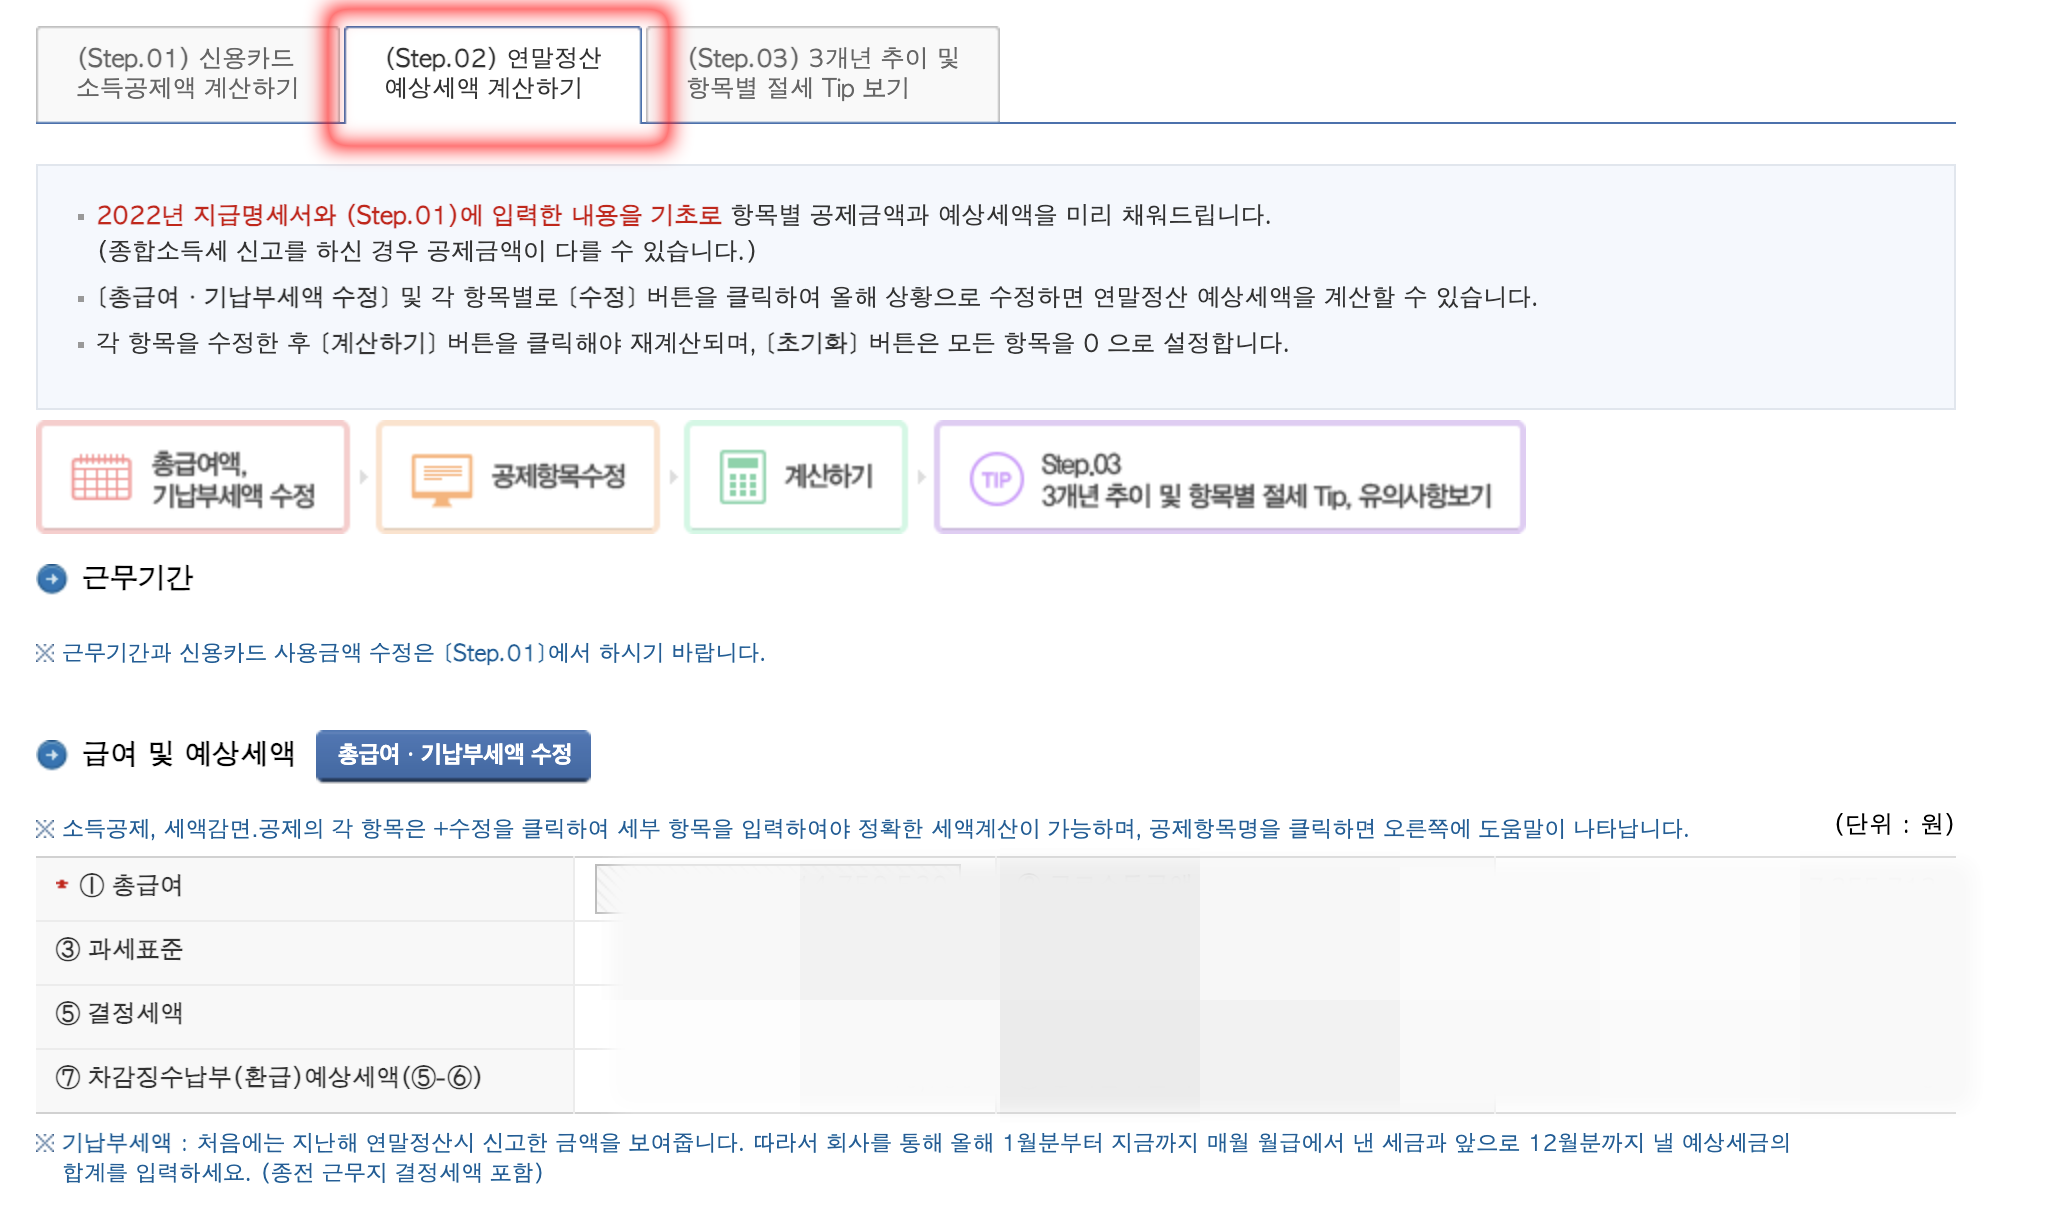Screen dimensions: 2058x1232
Task: Click the arrow between 공제항목수정 and 계산하기
Action: [x=672, y=478]
